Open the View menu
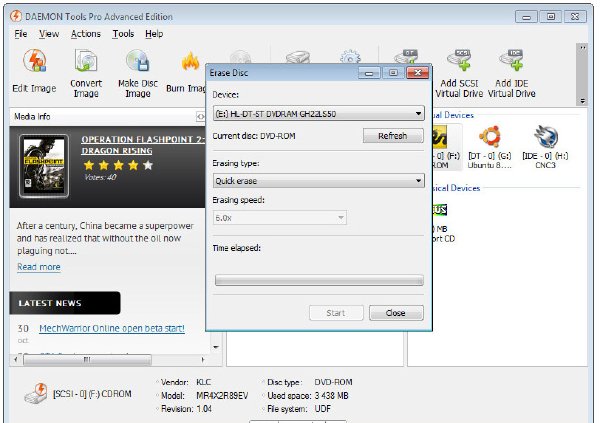The width and height of the screenshot is (600, 423). (49, 34)
